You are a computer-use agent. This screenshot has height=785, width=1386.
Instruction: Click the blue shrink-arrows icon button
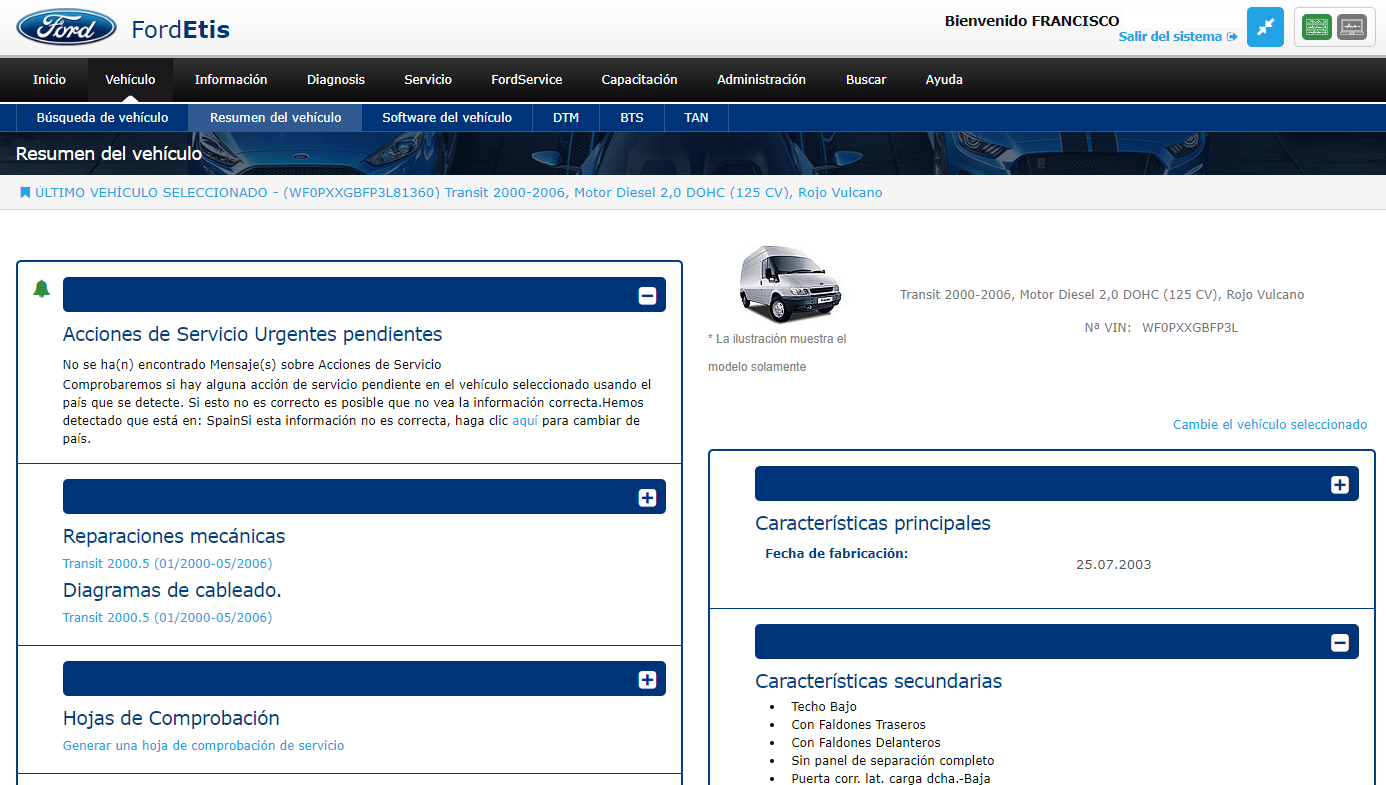click(x=1265, y=27)
